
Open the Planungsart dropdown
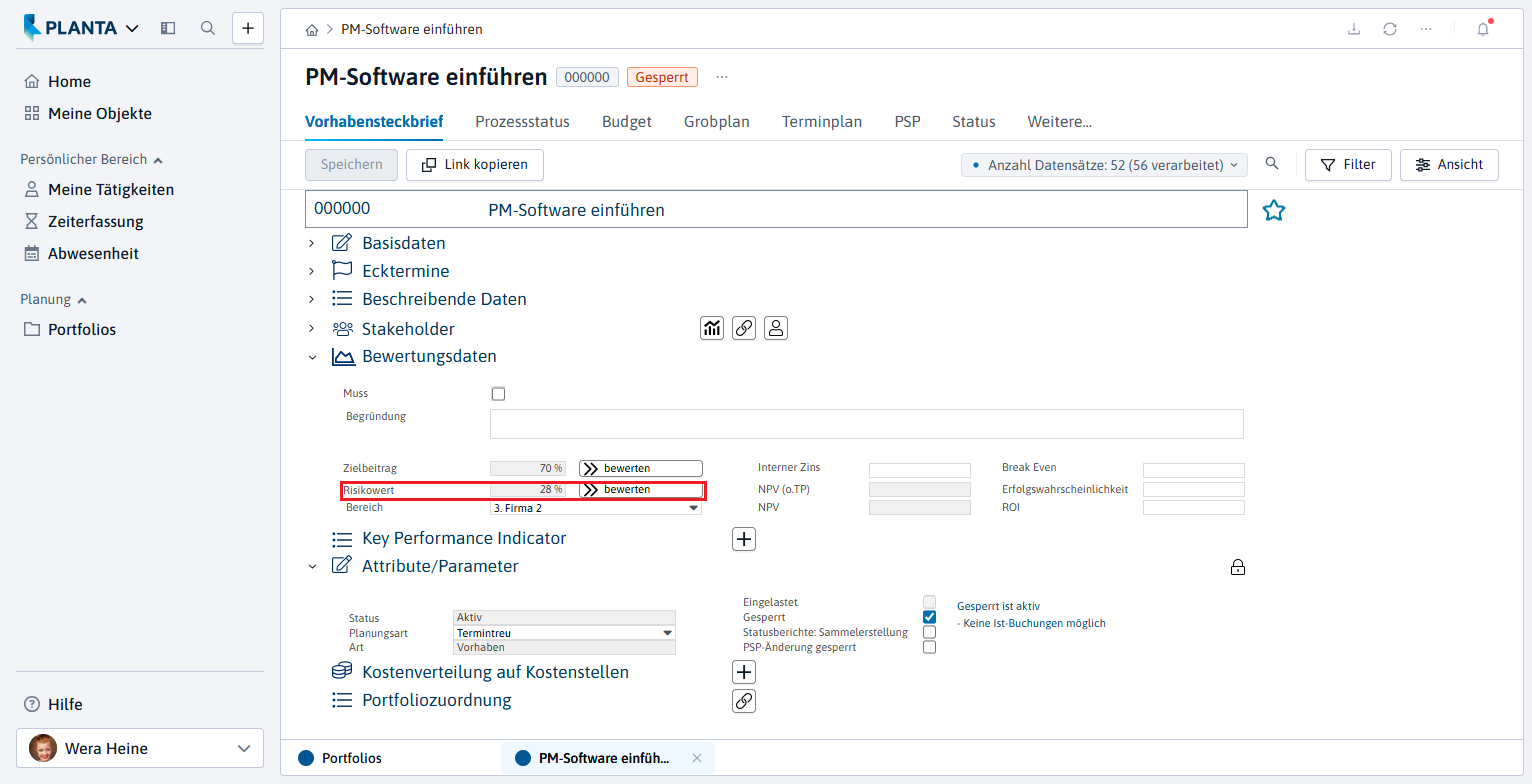[564, 633]
